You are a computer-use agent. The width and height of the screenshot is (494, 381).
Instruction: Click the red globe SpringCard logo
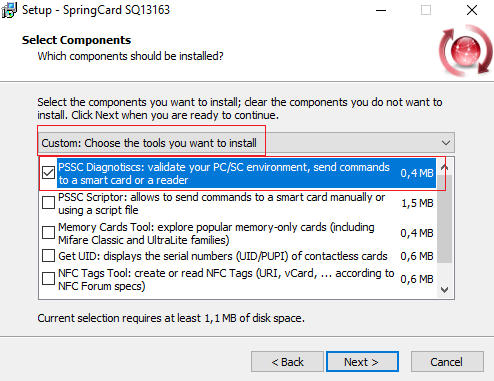[465, 51]
